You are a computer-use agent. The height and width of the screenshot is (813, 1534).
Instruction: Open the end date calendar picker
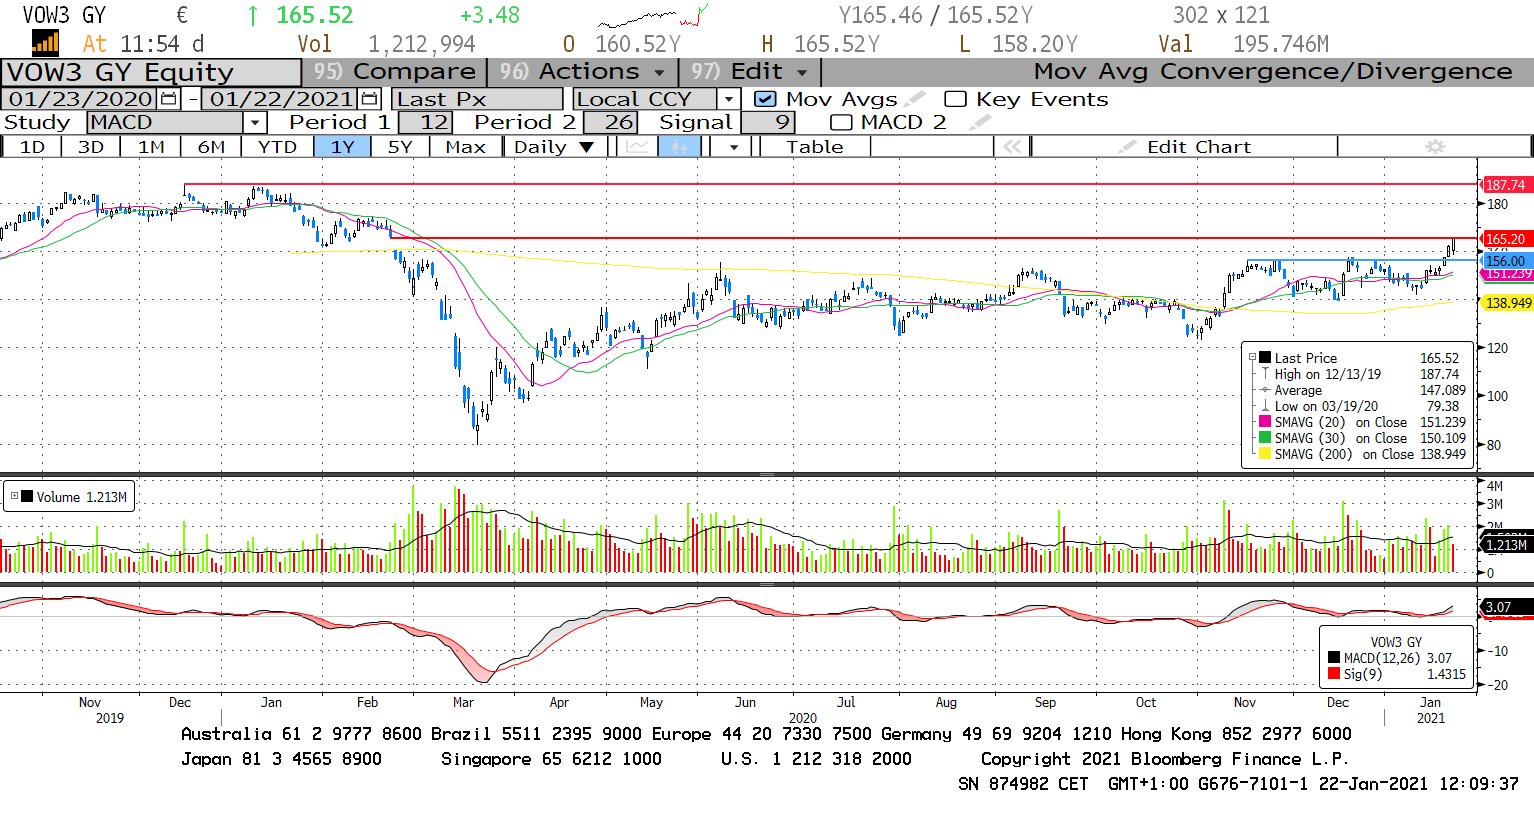click(x=370, y=99)
